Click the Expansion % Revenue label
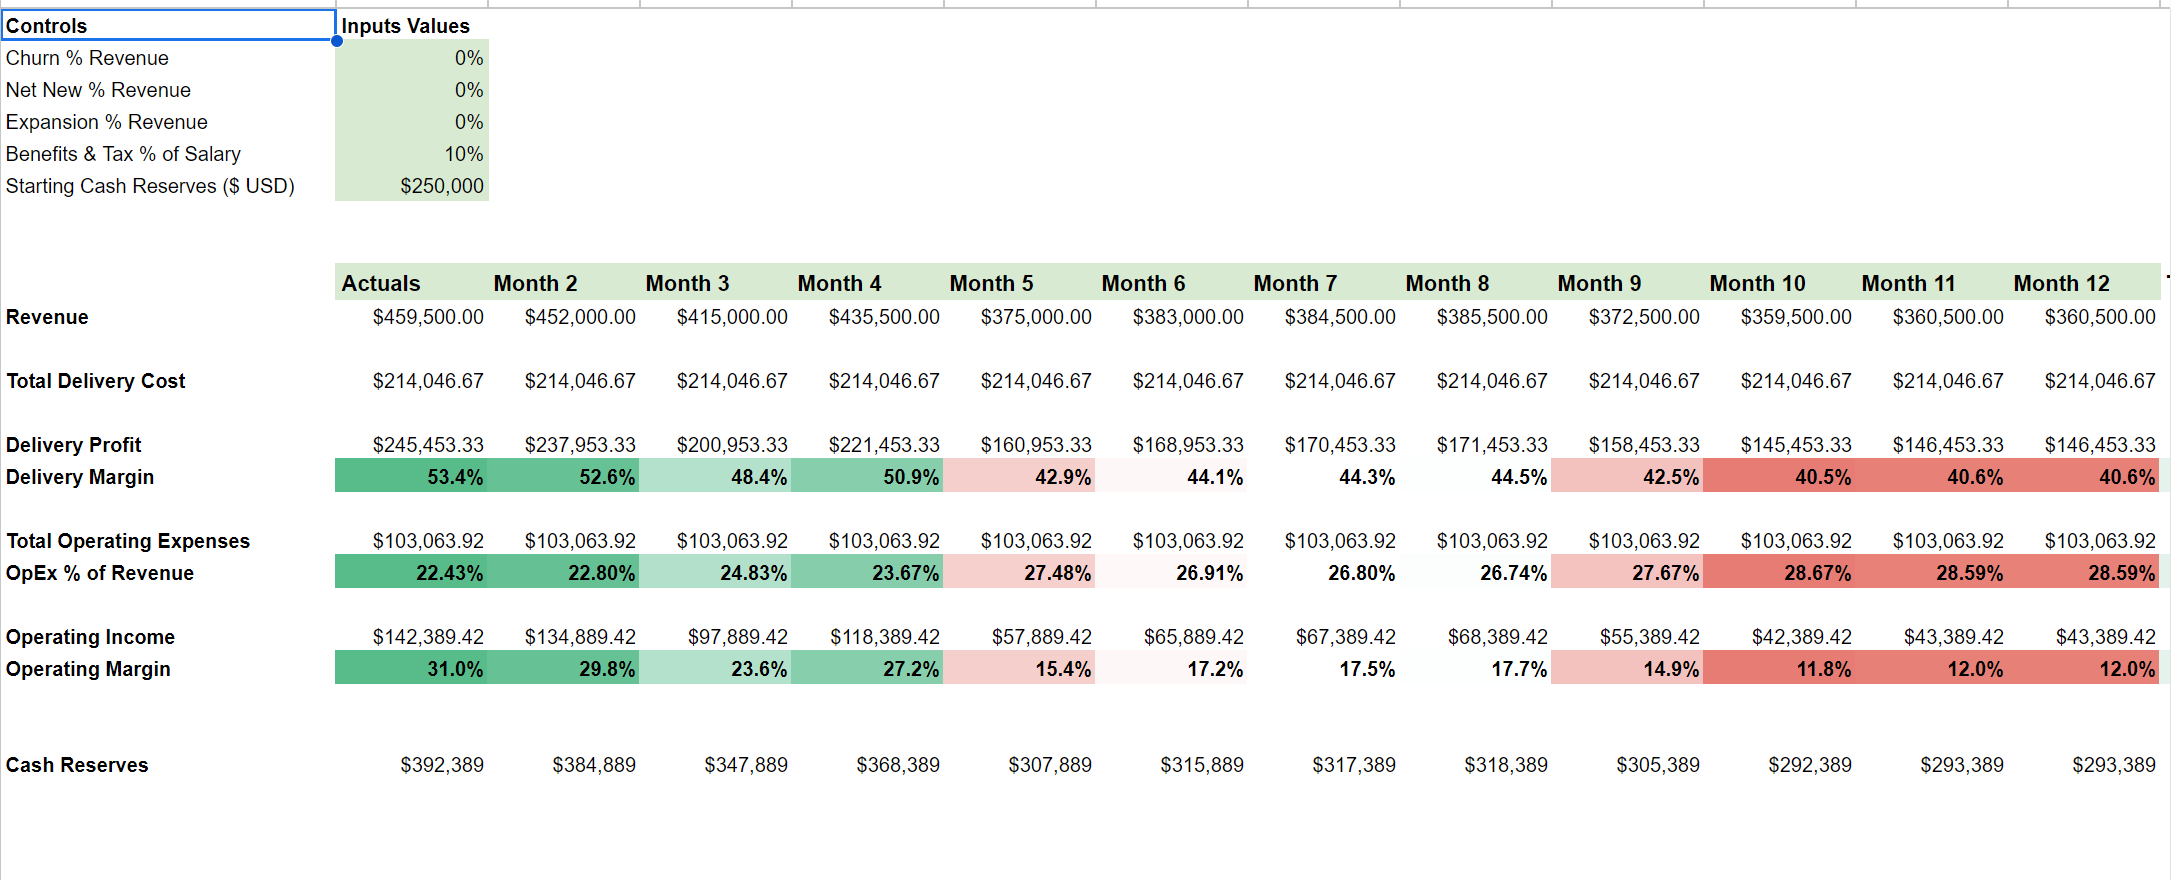2171x880 pixels. click(x=106, y=122)
